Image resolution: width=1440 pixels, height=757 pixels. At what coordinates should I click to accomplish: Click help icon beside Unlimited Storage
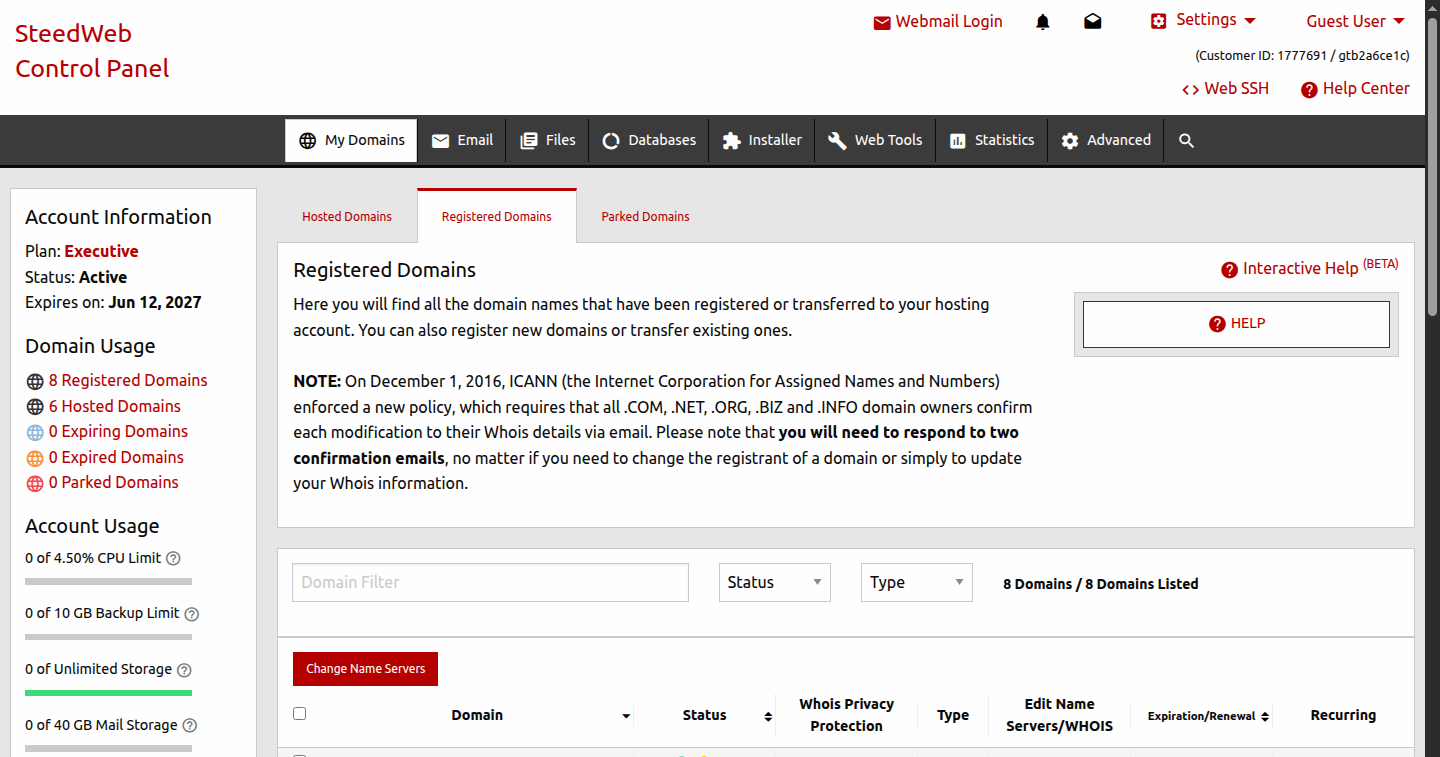tap(184, 670)
